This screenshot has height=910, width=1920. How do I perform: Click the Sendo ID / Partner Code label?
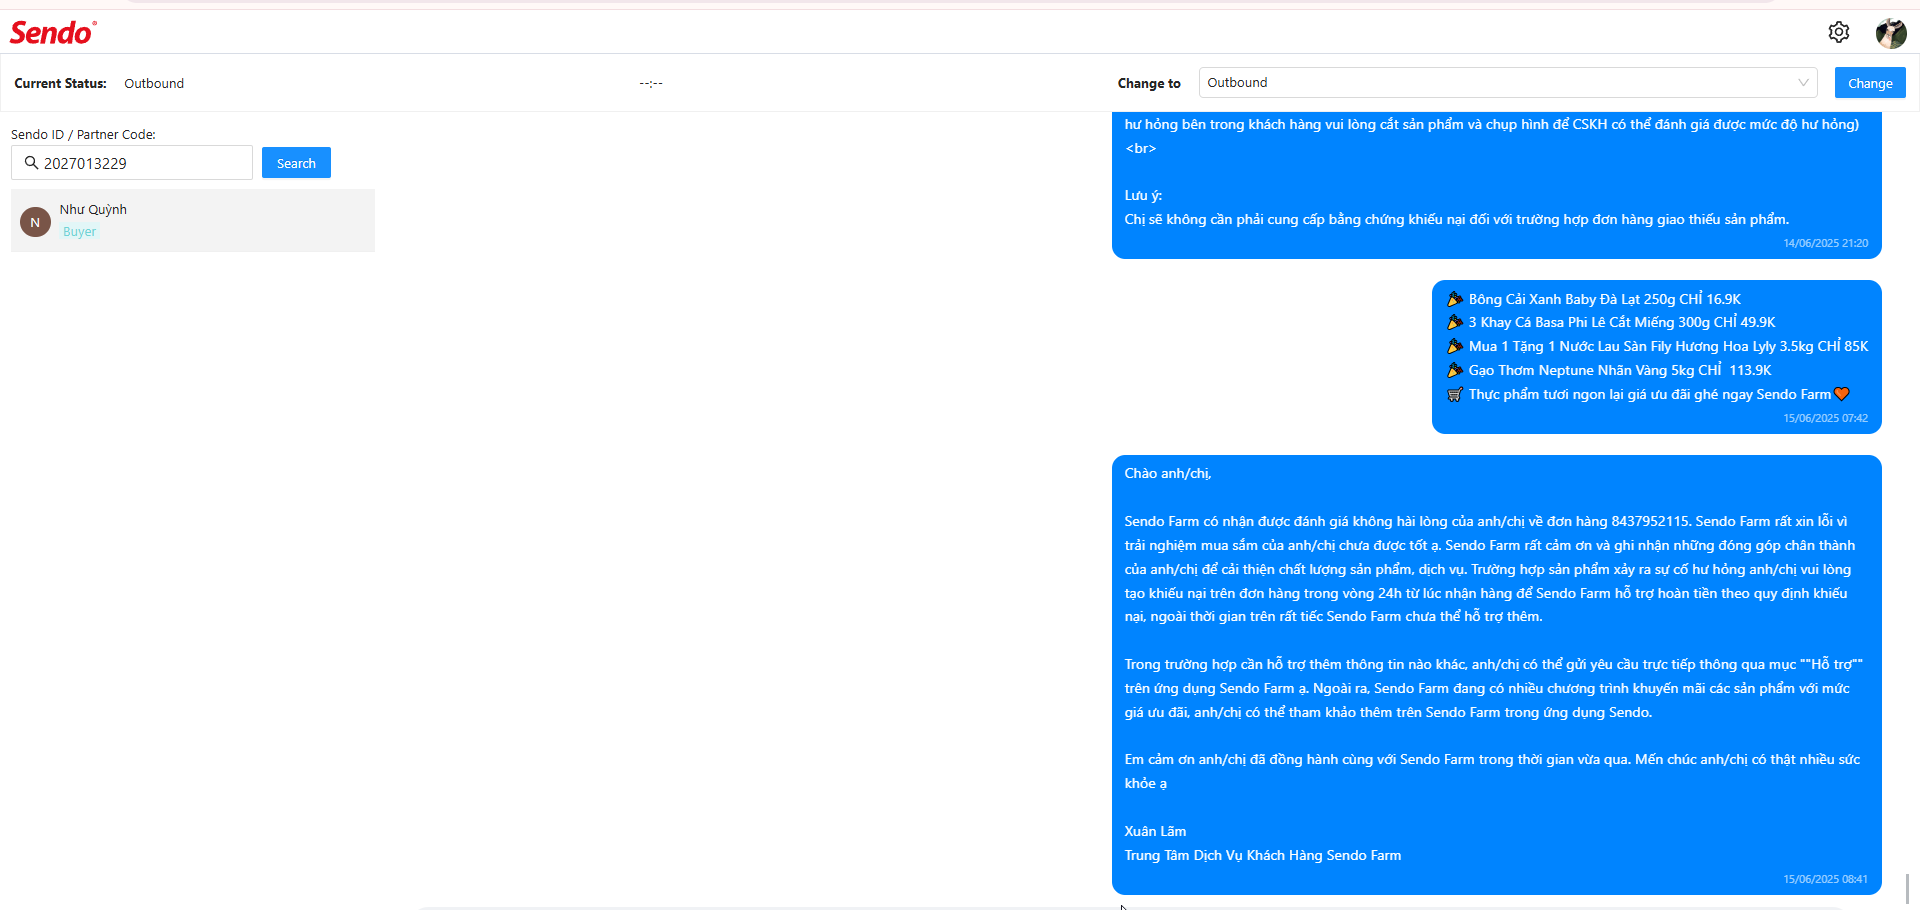click(83, 135)
